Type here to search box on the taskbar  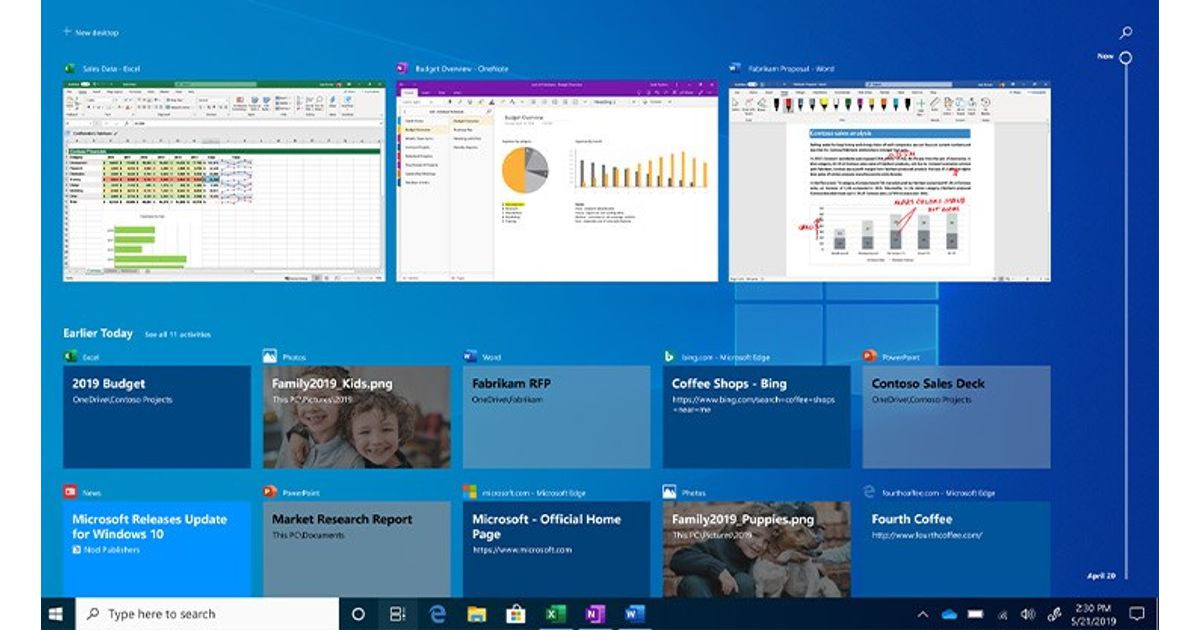tap(208, 613)
